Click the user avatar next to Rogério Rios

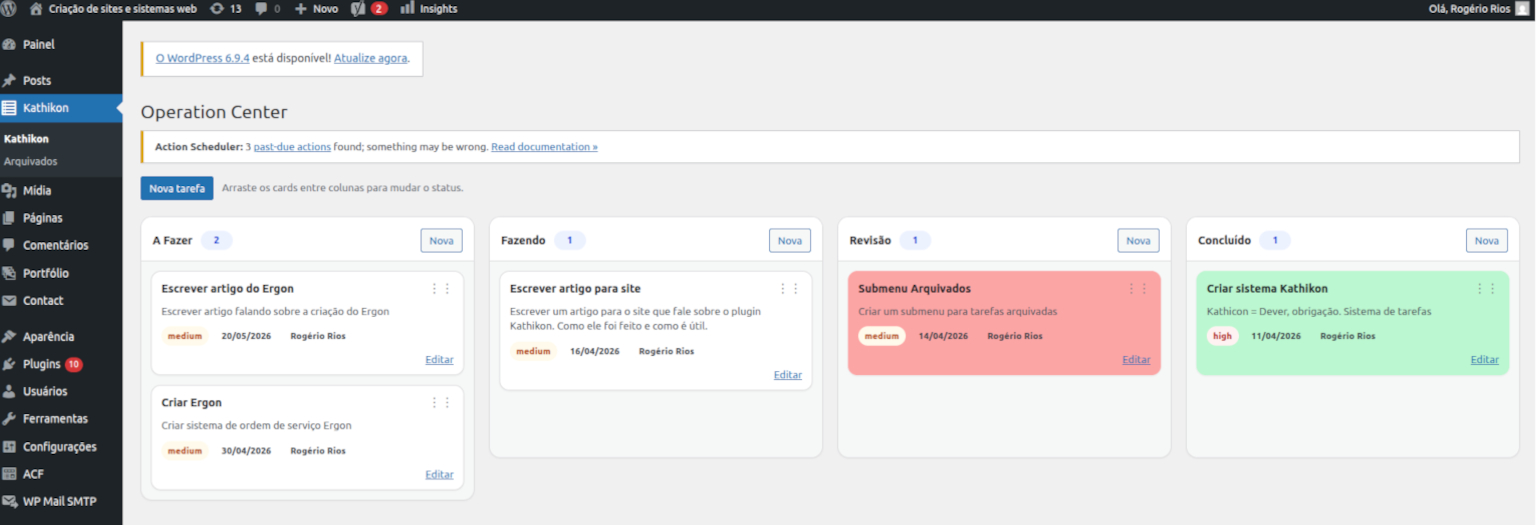click(1522, 8)
